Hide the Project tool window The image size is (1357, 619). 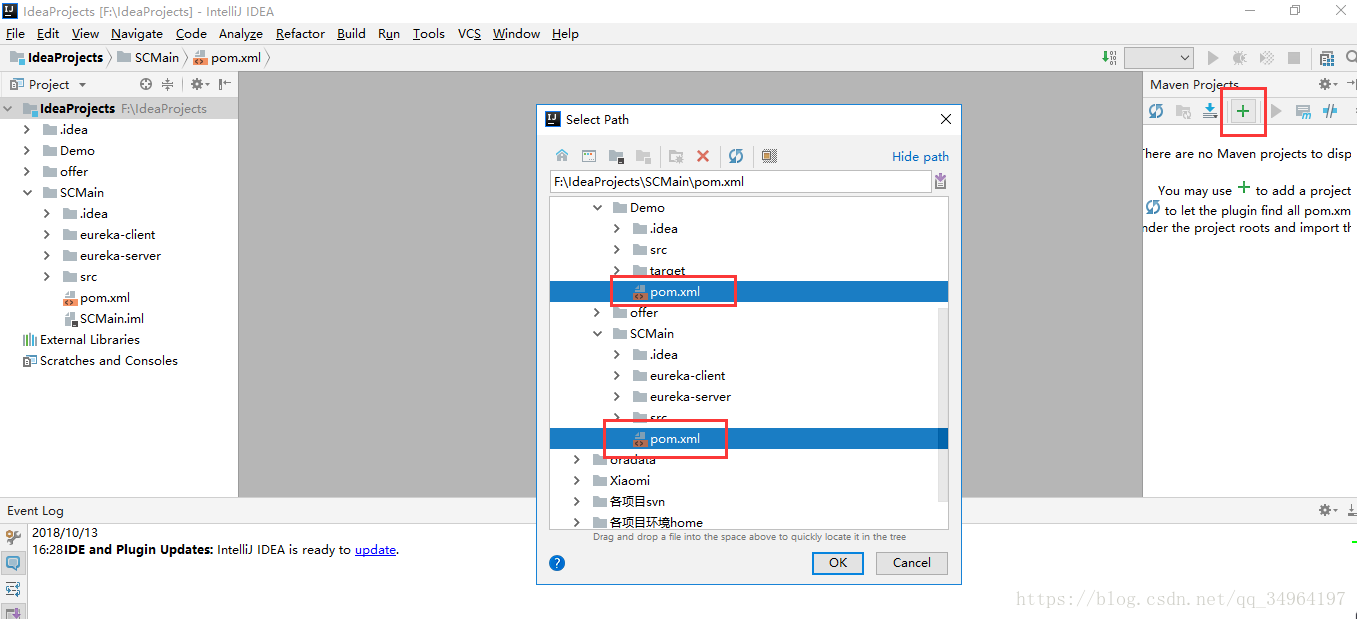click(225, 84)
